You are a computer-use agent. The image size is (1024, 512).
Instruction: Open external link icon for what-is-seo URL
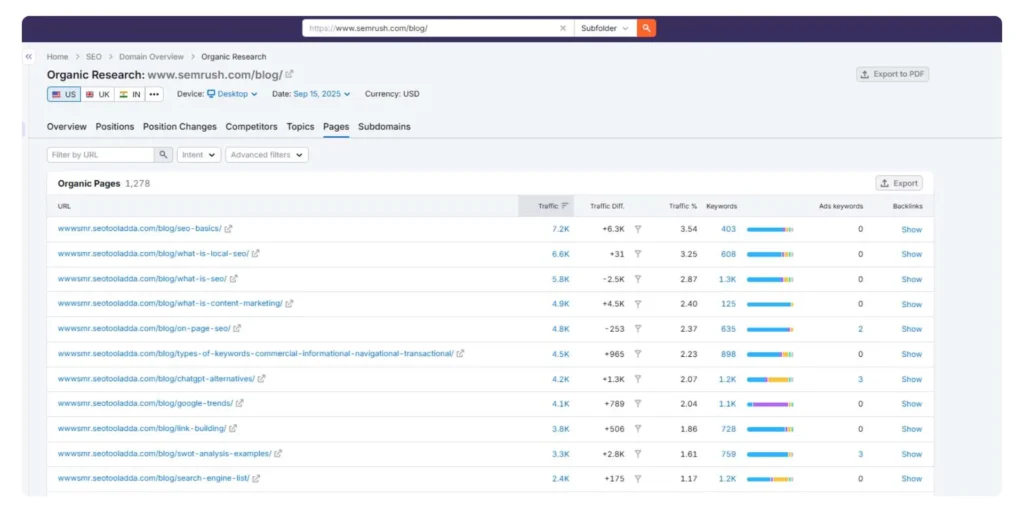tap(234, 278)
